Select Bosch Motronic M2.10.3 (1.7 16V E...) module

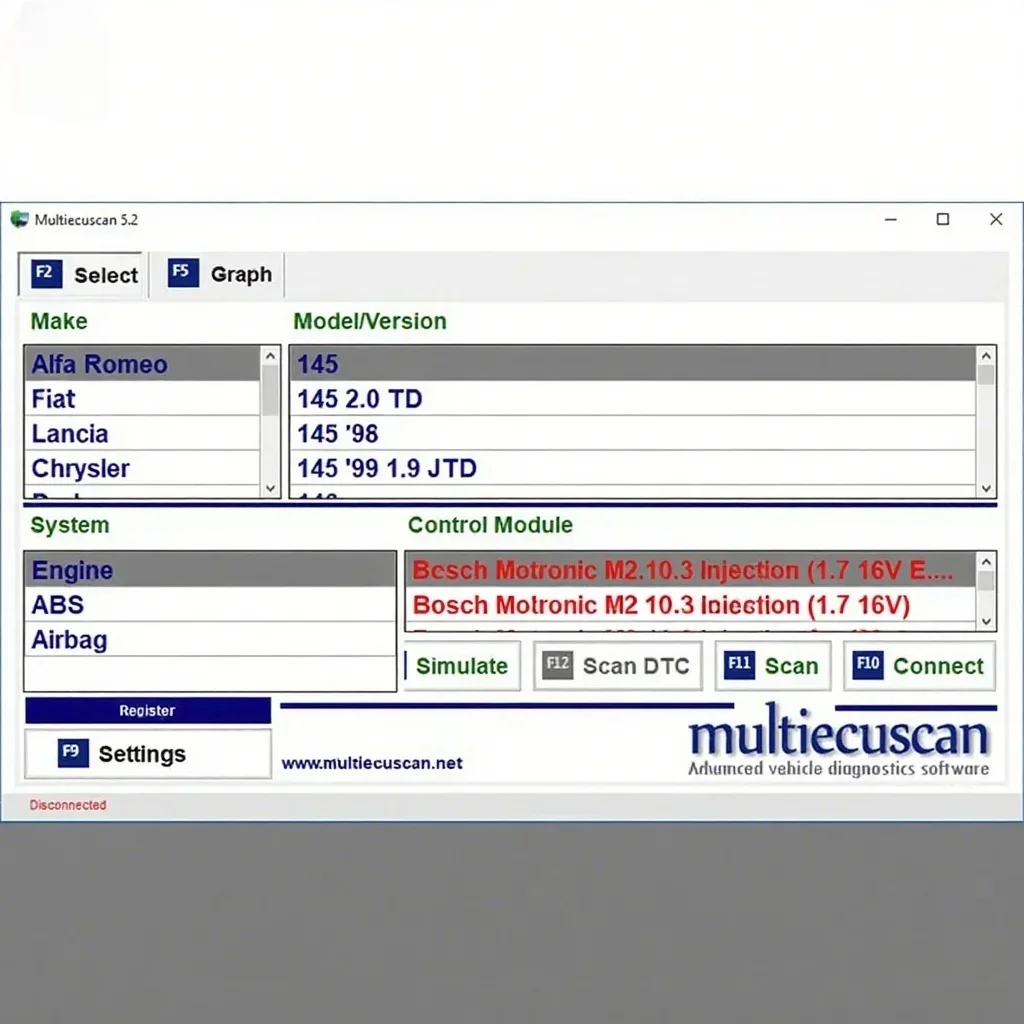tap(691, 569)
